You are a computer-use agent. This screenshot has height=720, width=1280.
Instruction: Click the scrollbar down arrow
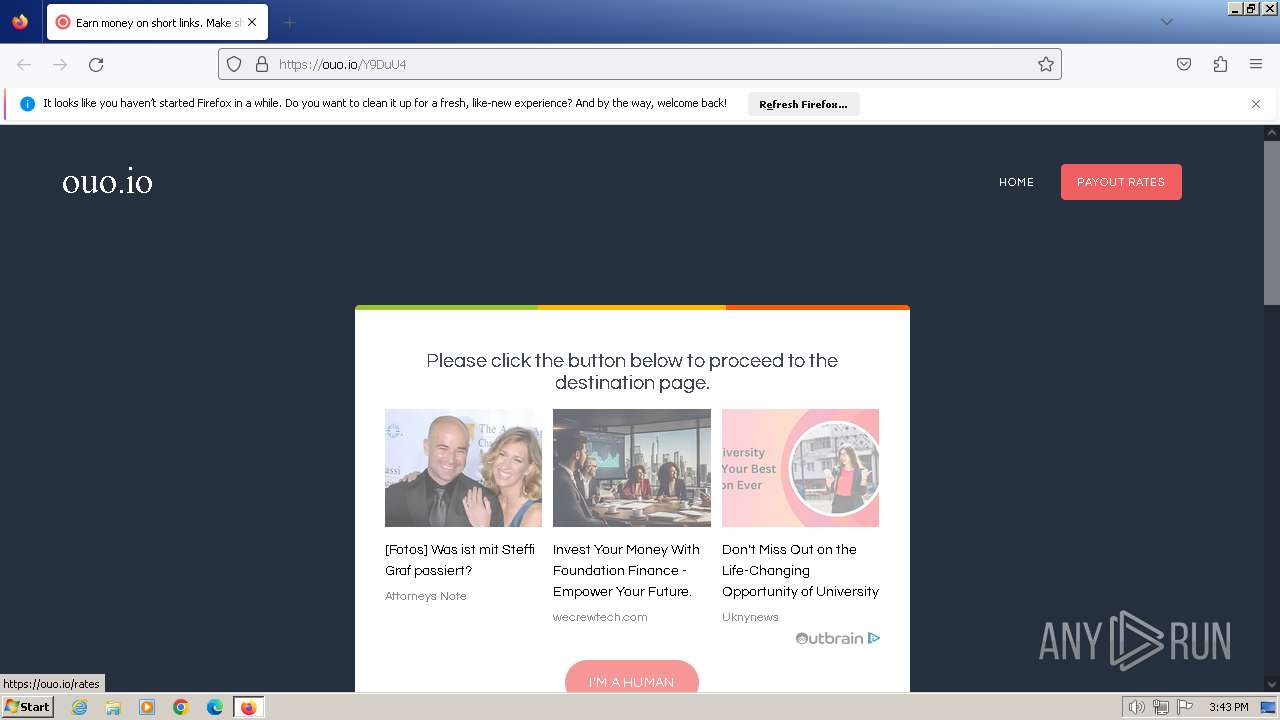click(x=1272, y=684)
